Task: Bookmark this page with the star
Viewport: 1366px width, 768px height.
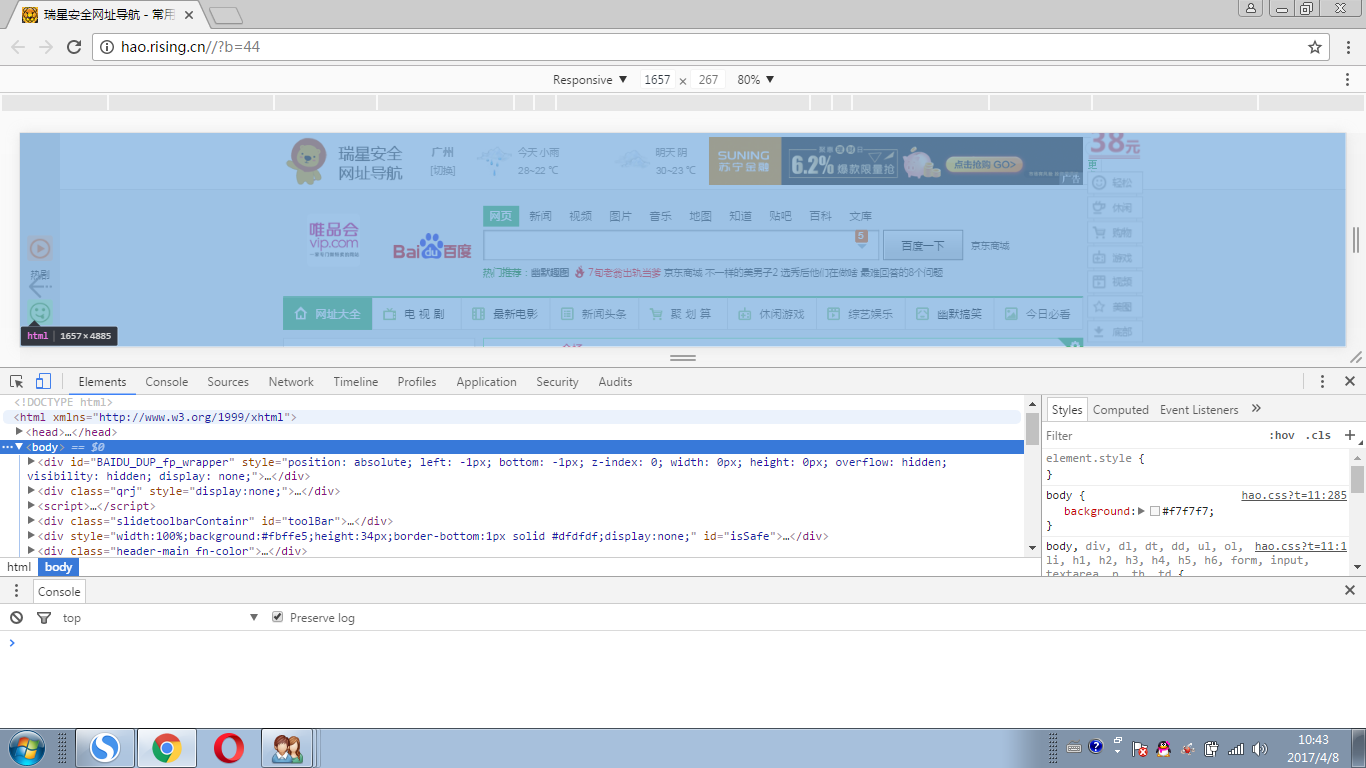Action: pos(1315,47)
